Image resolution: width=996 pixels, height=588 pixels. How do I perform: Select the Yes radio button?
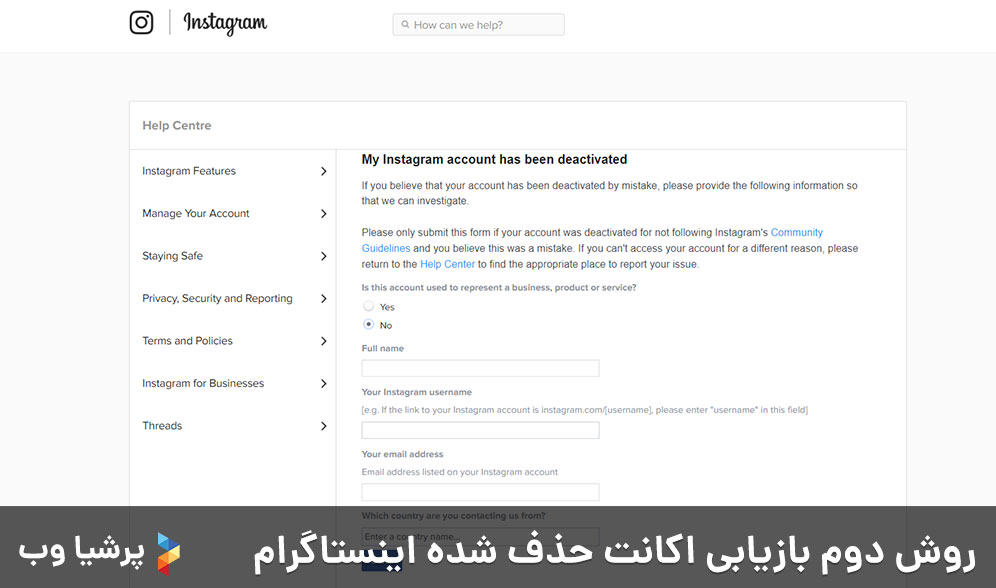pos(367,307)
